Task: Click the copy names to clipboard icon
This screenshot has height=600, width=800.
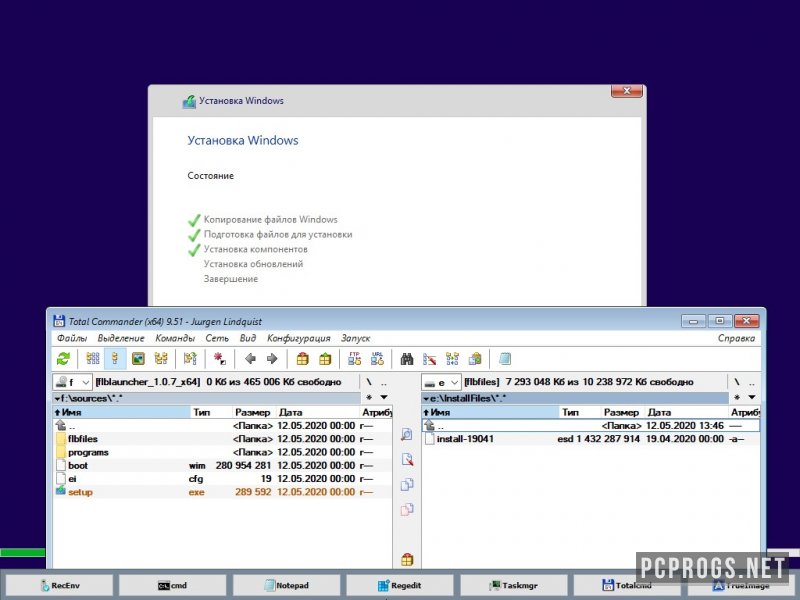Action: (475, 359)
